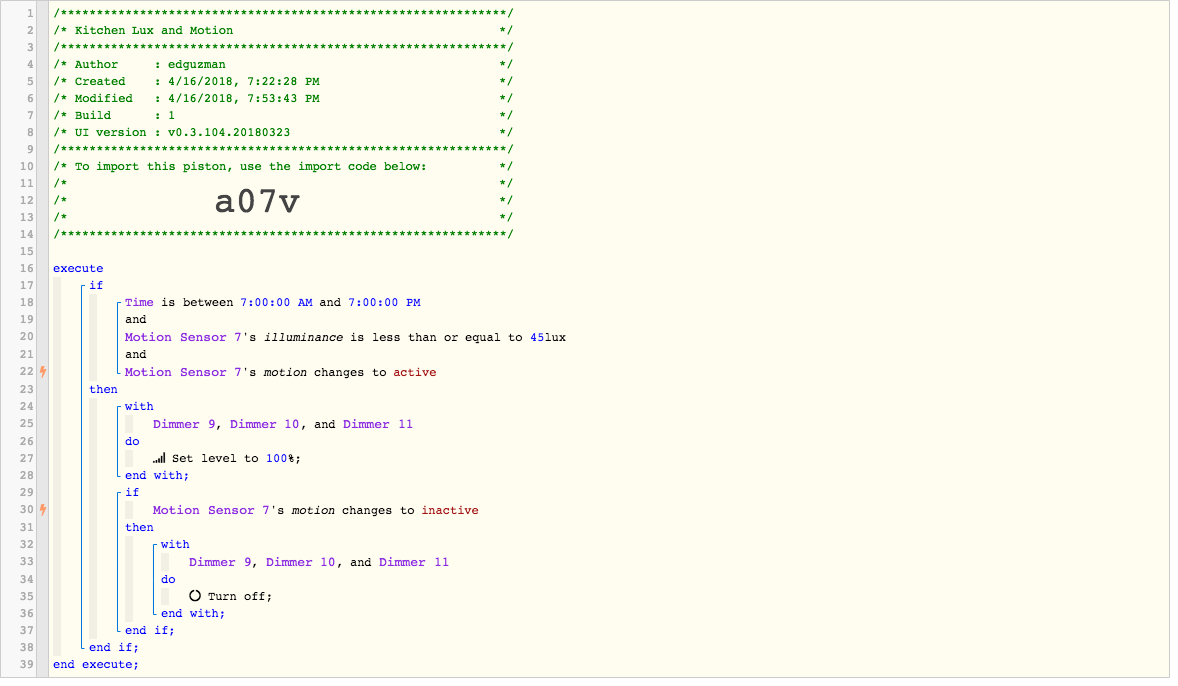The width and height of the screenshot is (1178, 686).
Task: Select the import code a07v
Action: (257, 202)
